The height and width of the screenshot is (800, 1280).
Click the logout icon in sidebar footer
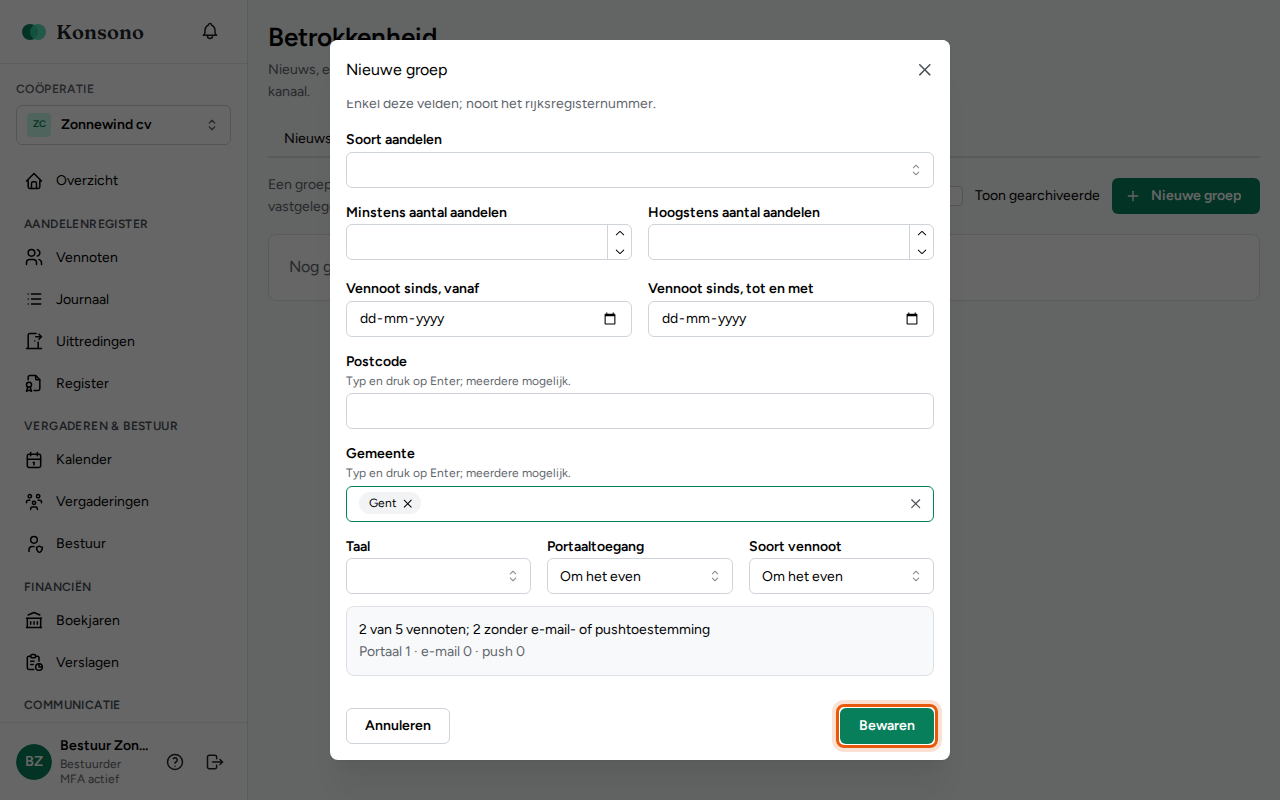tap(215, 762)
